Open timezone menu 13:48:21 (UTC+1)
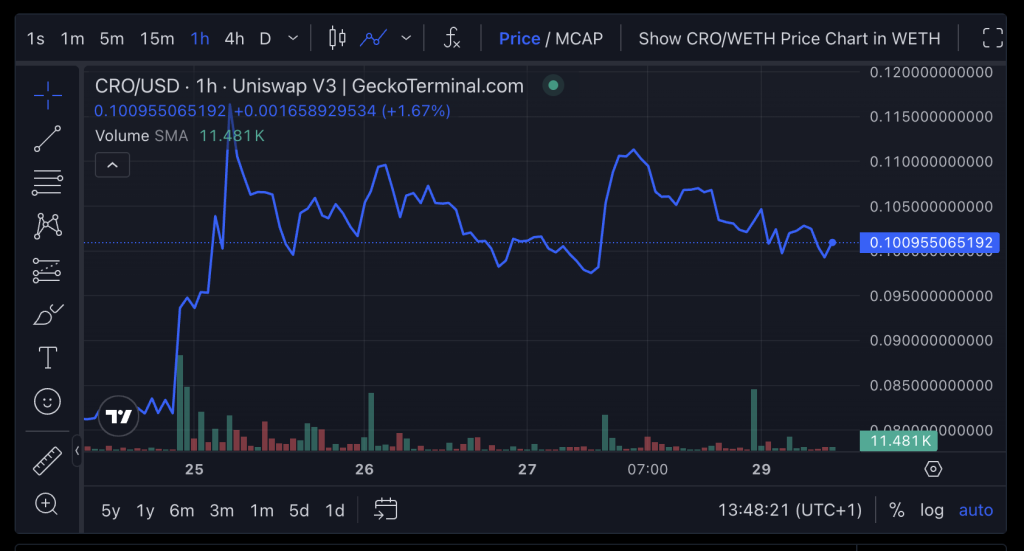 point(790,510)
